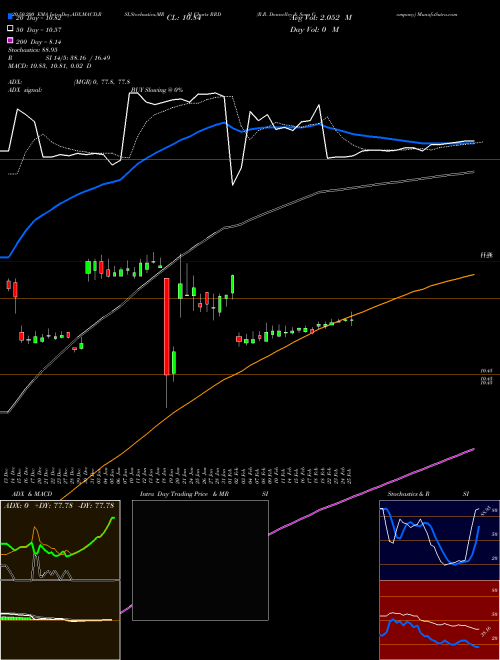The image size is (500, 660).
Task: Click the white 50 Day legend swatch
Action: tap(10, 29)
